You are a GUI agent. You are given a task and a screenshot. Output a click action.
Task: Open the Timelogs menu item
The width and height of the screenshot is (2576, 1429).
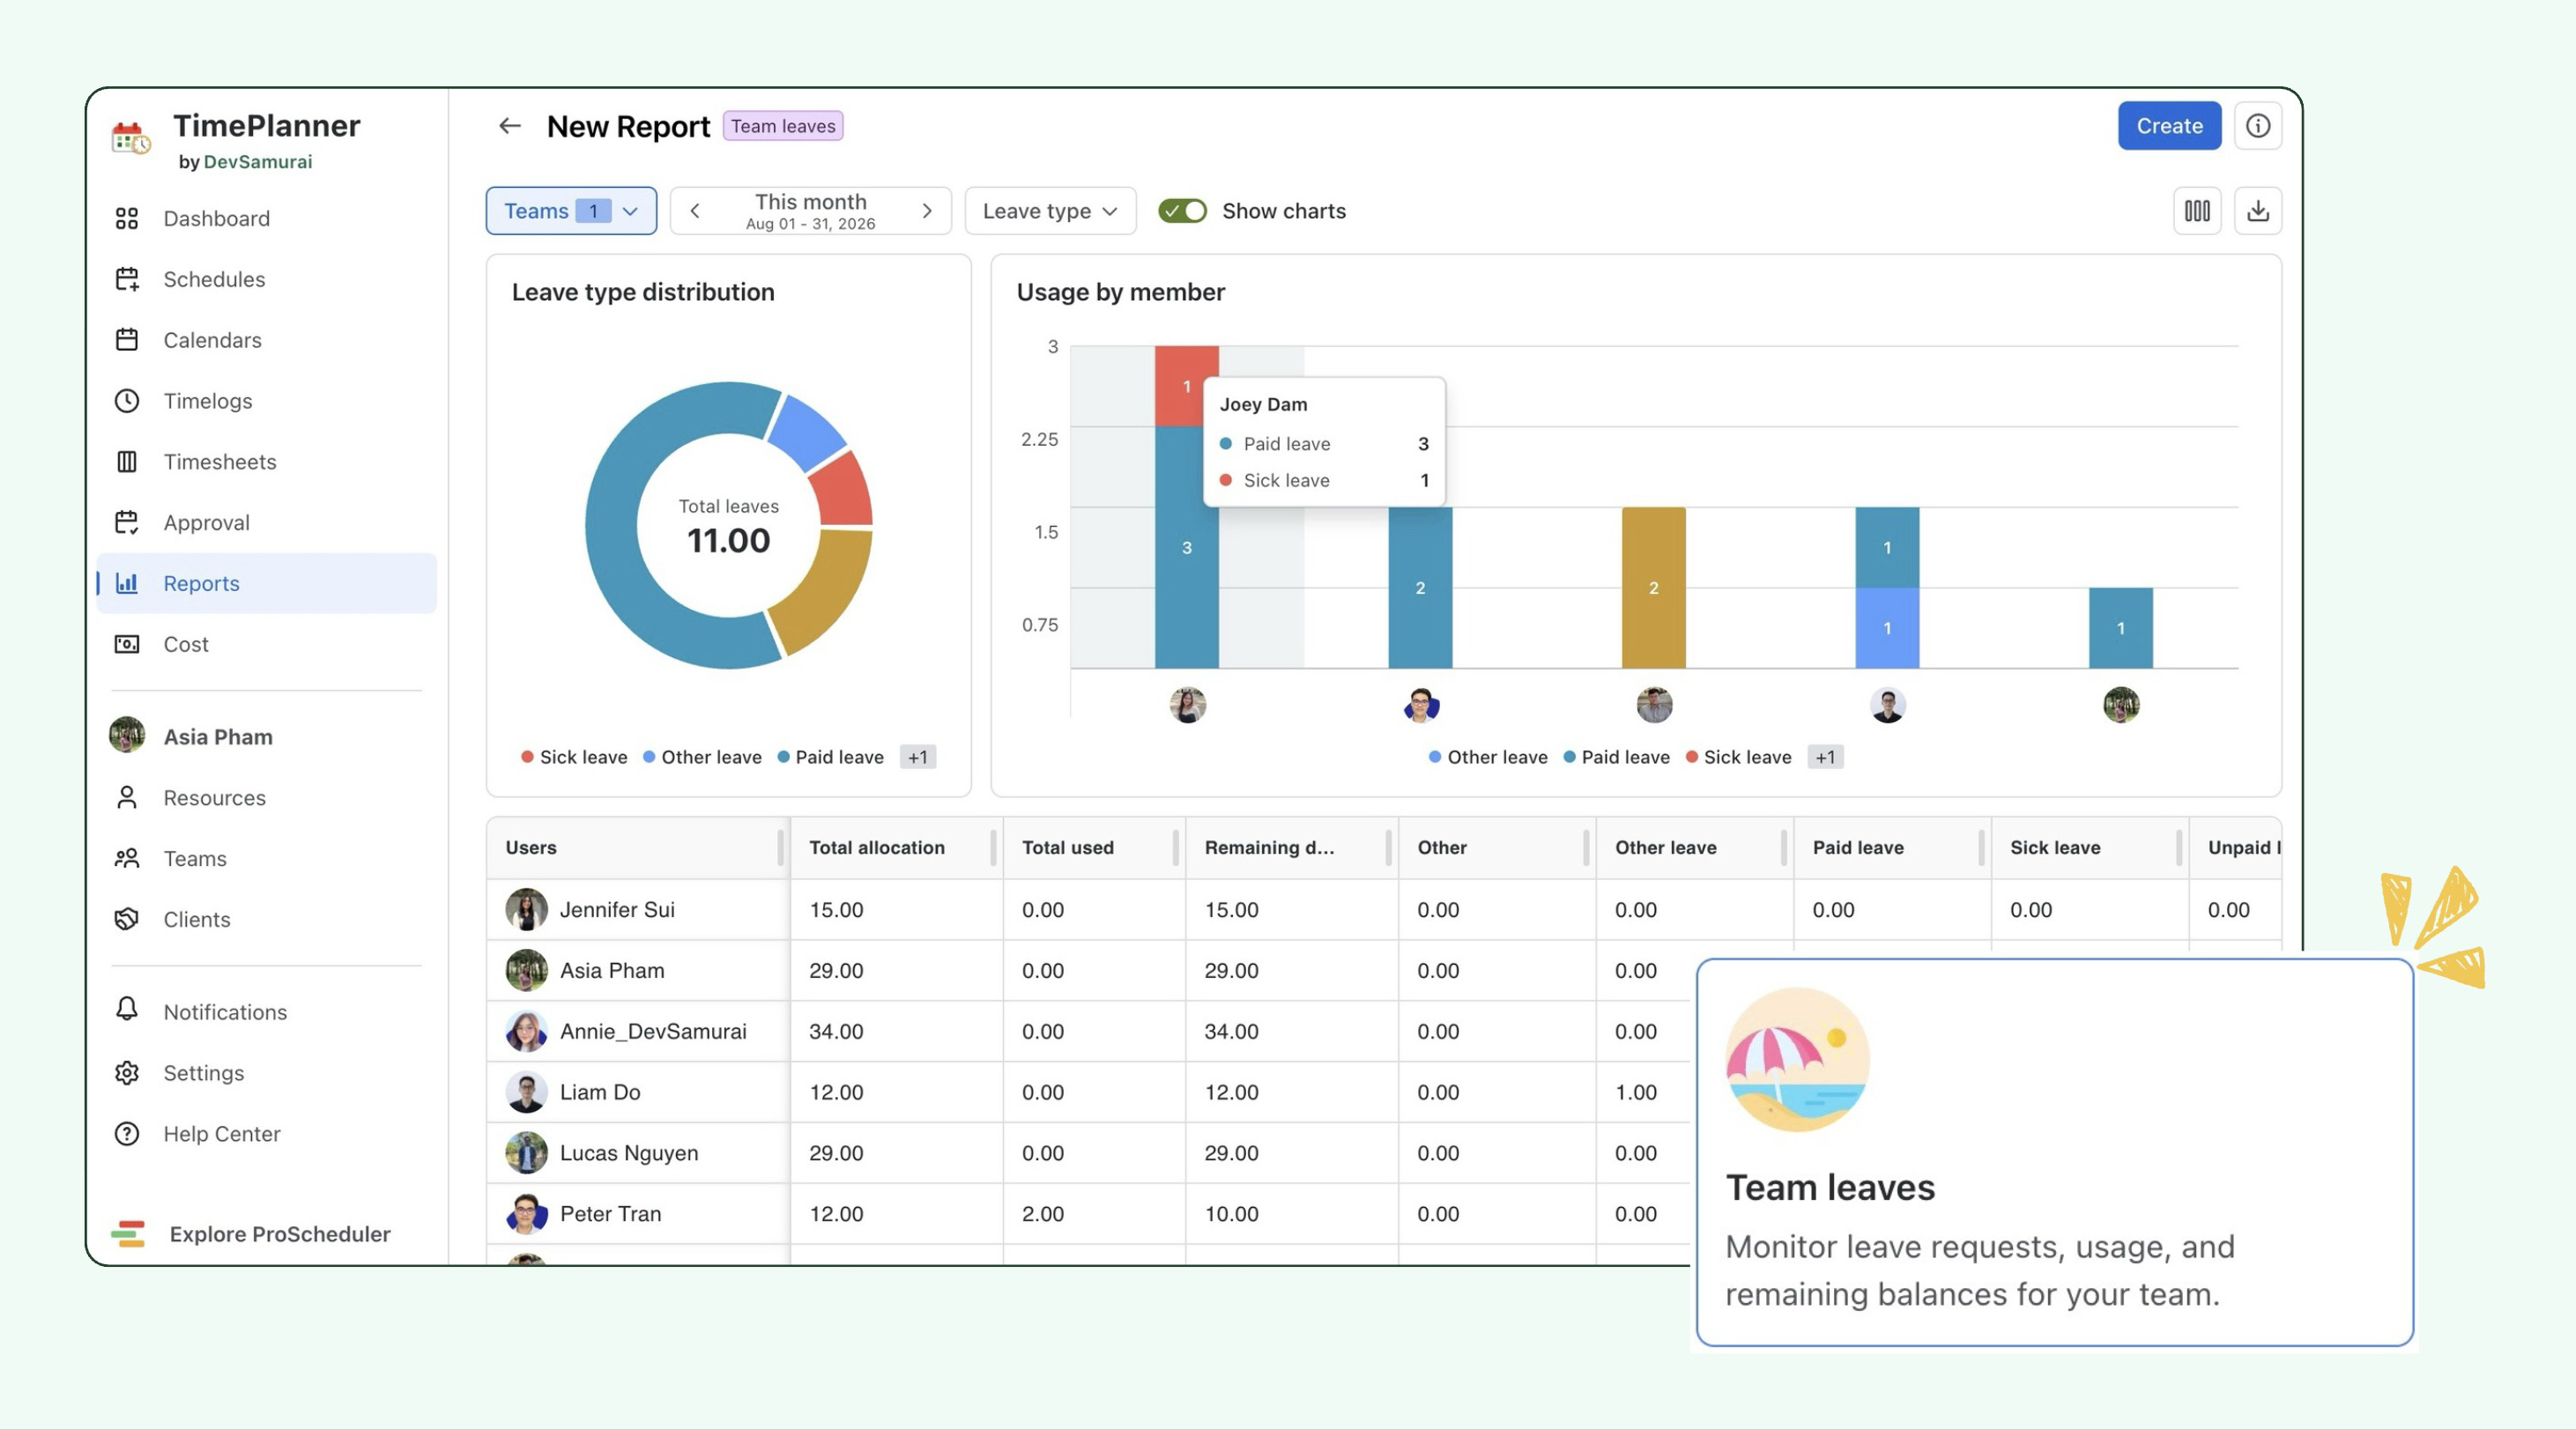[266, 401]
